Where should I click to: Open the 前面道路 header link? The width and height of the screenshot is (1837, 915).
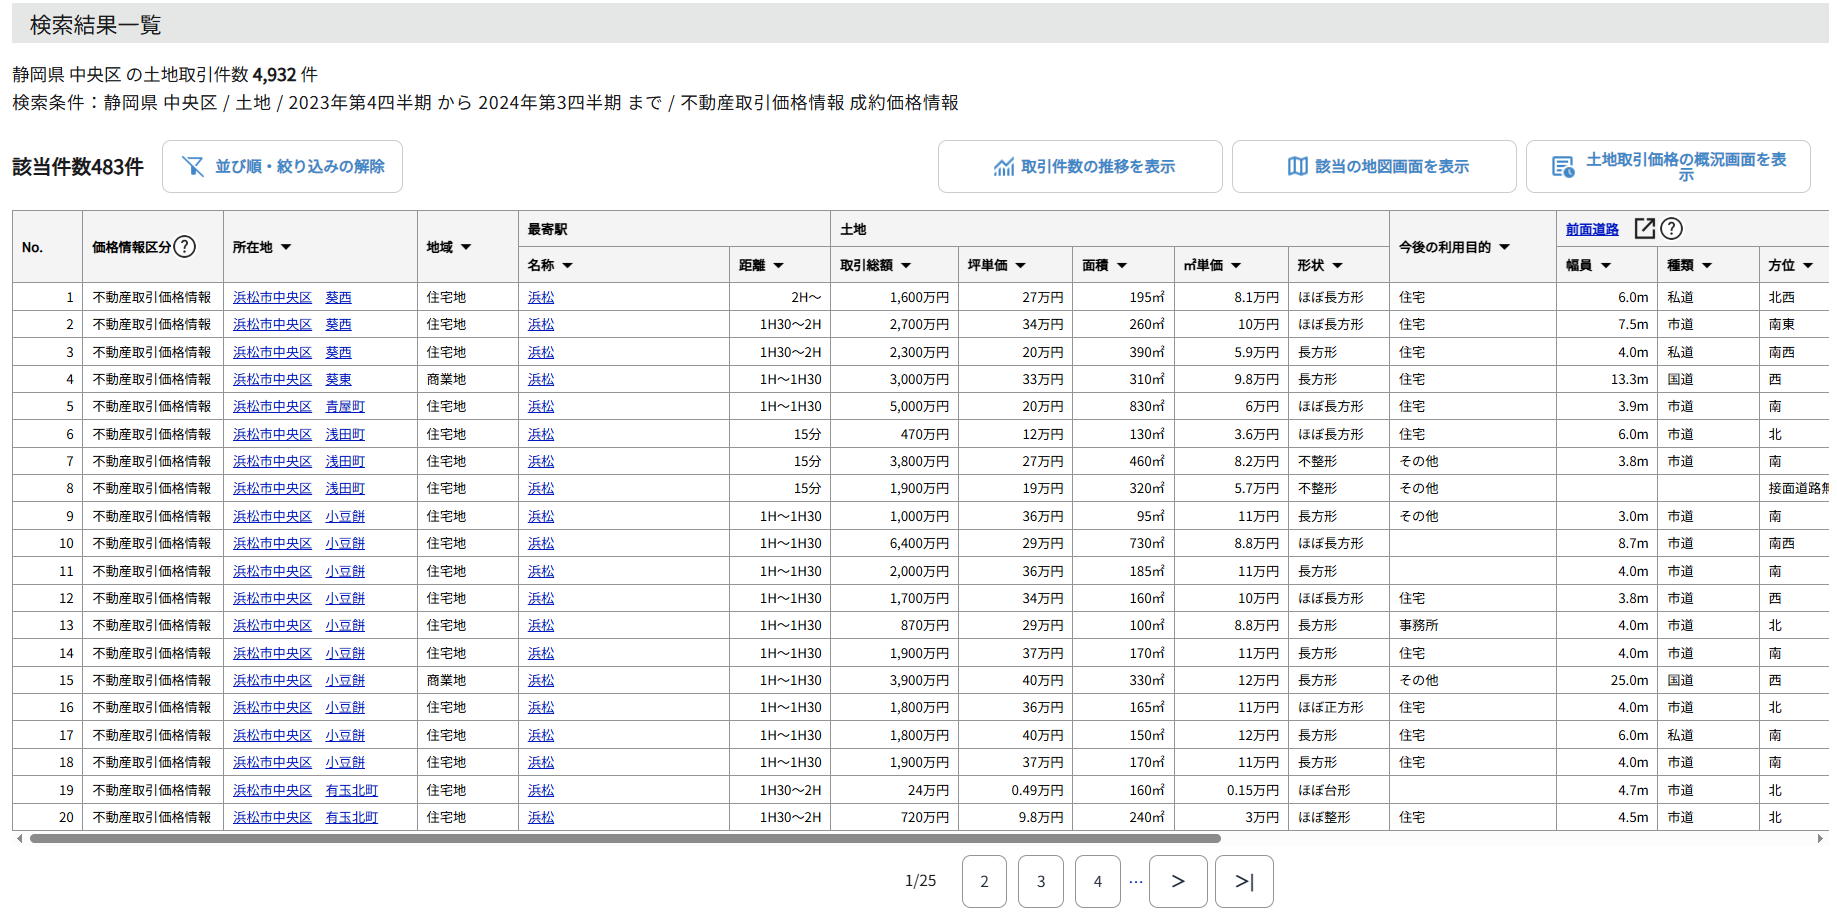pos(1592,229)
